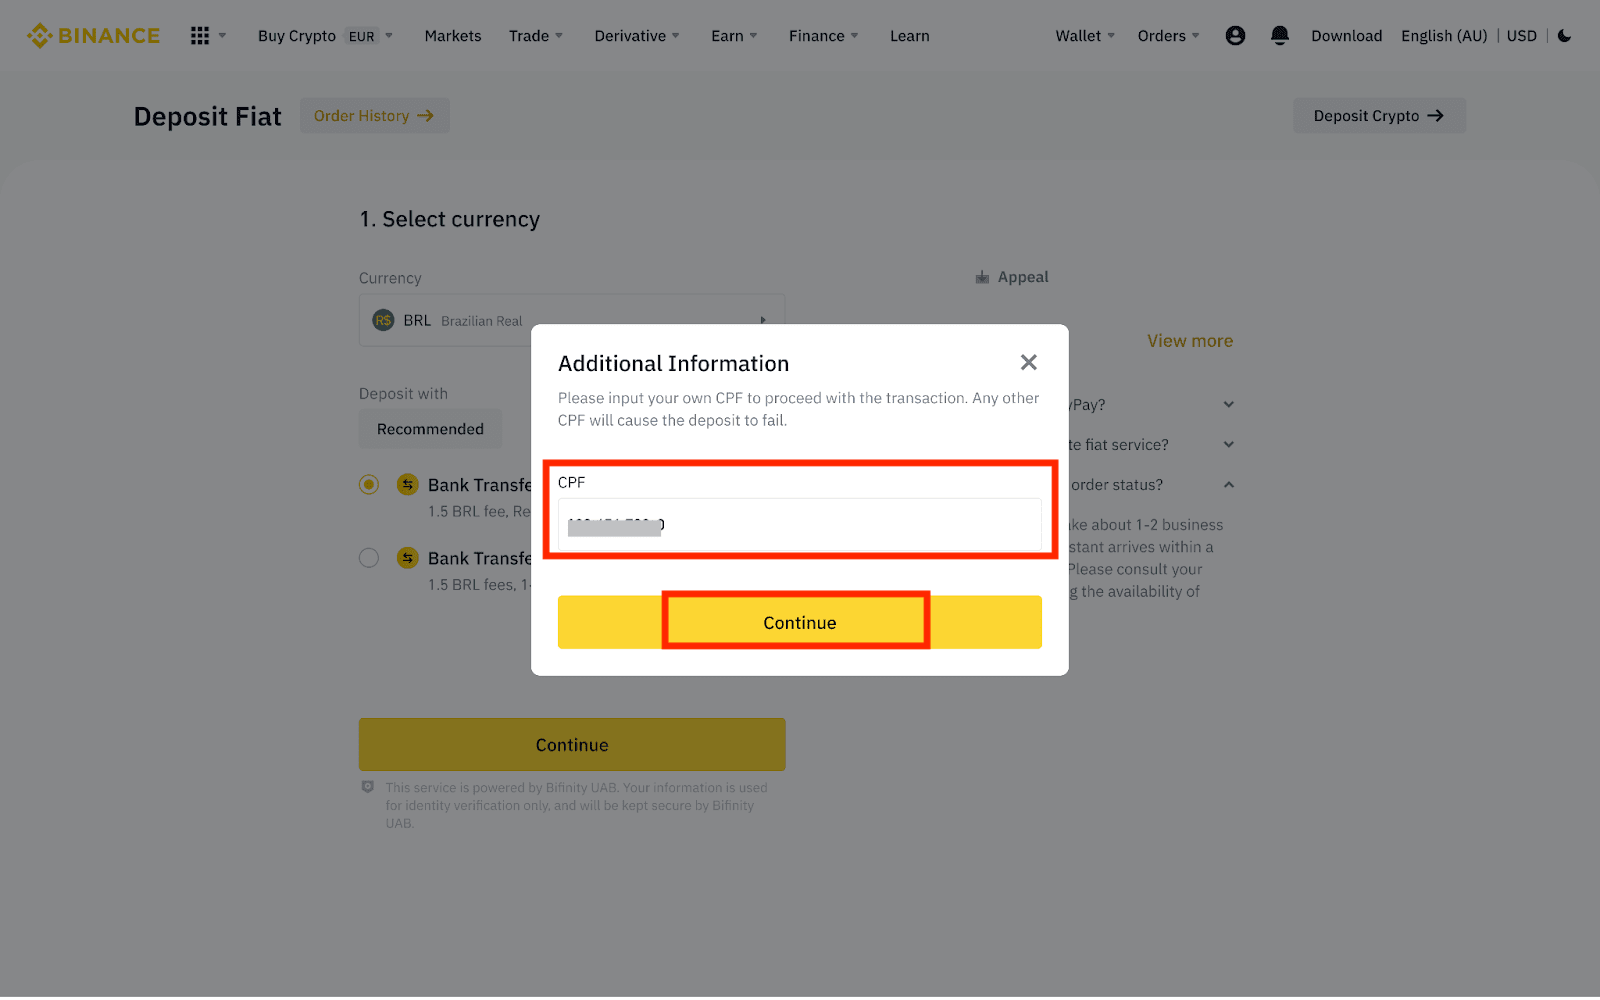Screen dimensions: 1600x1000
Task: Open the notifications bell
Action: click(x=1279, y=36)
